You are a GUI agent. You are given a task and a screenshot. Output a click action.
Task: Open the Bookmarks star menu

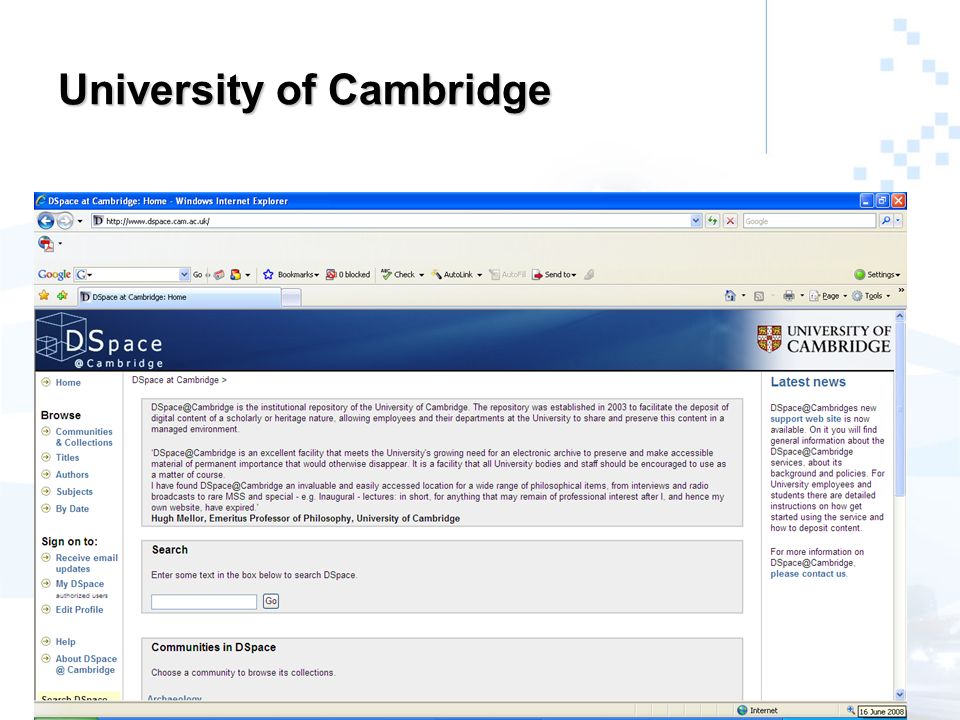[291, 275]
